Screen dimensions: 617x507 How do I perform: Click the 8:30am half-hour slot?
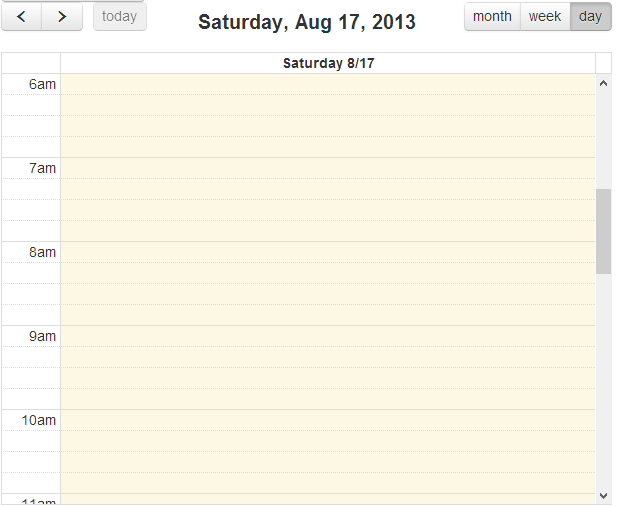(328, 294)
